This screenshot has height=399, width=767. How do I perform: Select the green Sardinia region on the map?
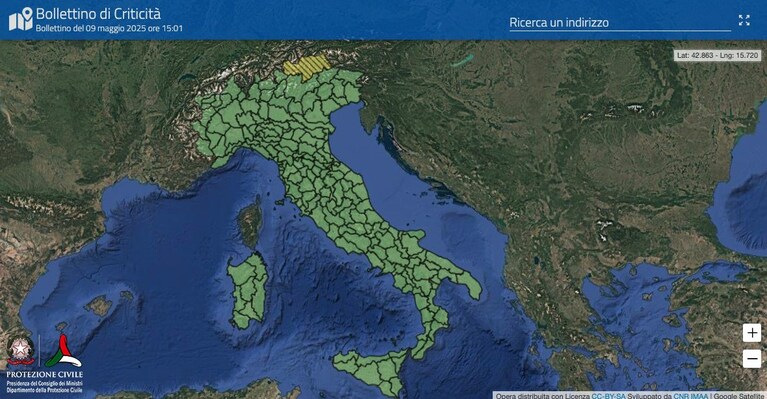[x=248, y=291]
